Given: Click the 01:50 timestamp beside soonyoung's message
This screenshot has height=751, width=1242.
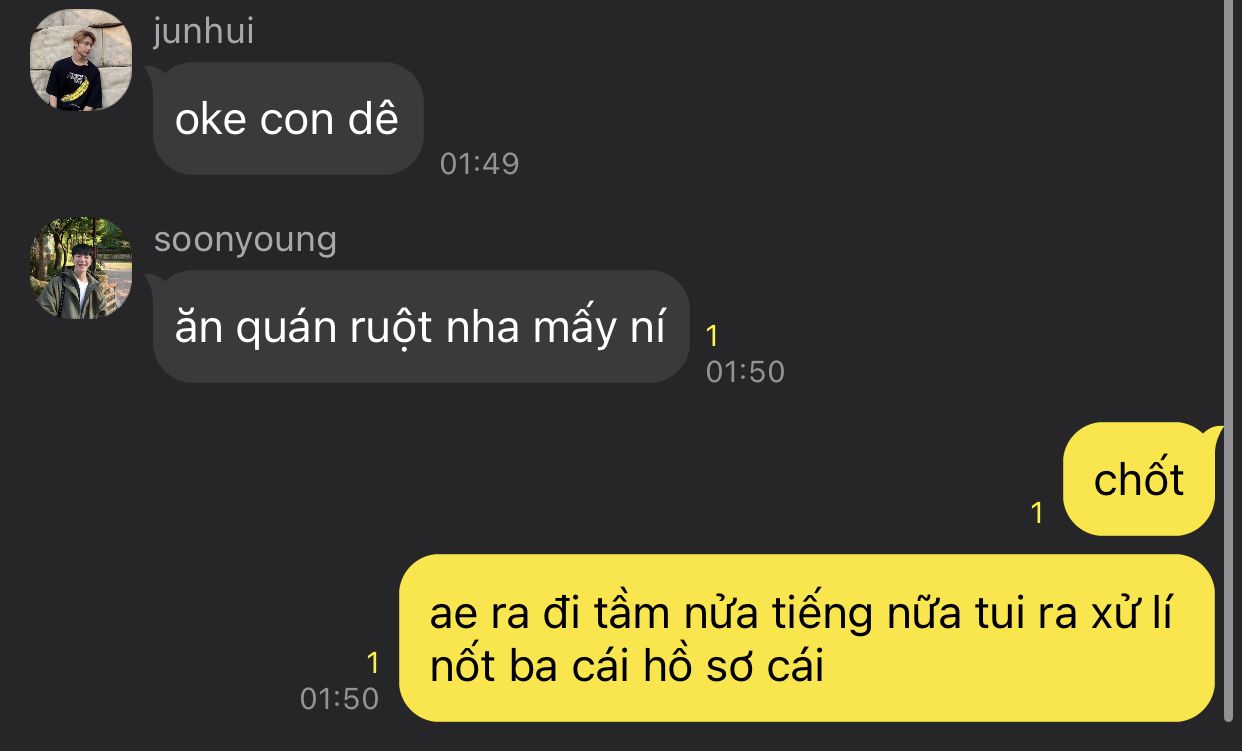Looking at the screenshot, I should pyautogui.click(x=745, y=372).
